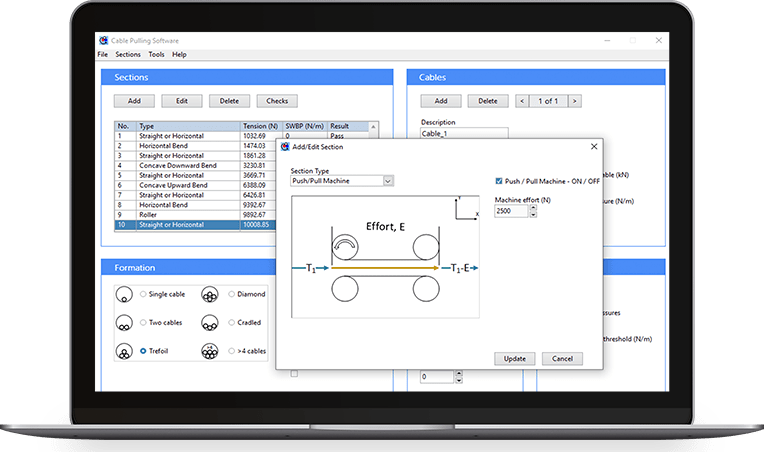The image size is (764, 452).
Task: Open the Sections menu
Action: 128,54
